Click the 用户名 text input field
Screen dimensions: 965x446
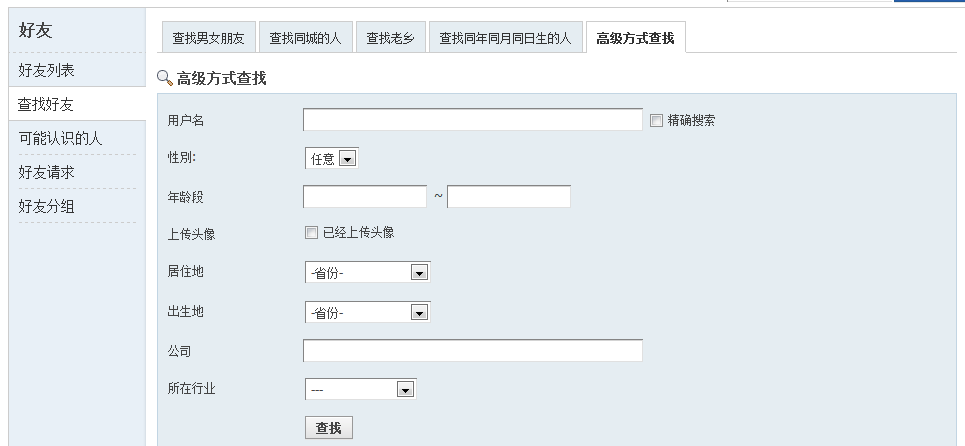[472, 120]
